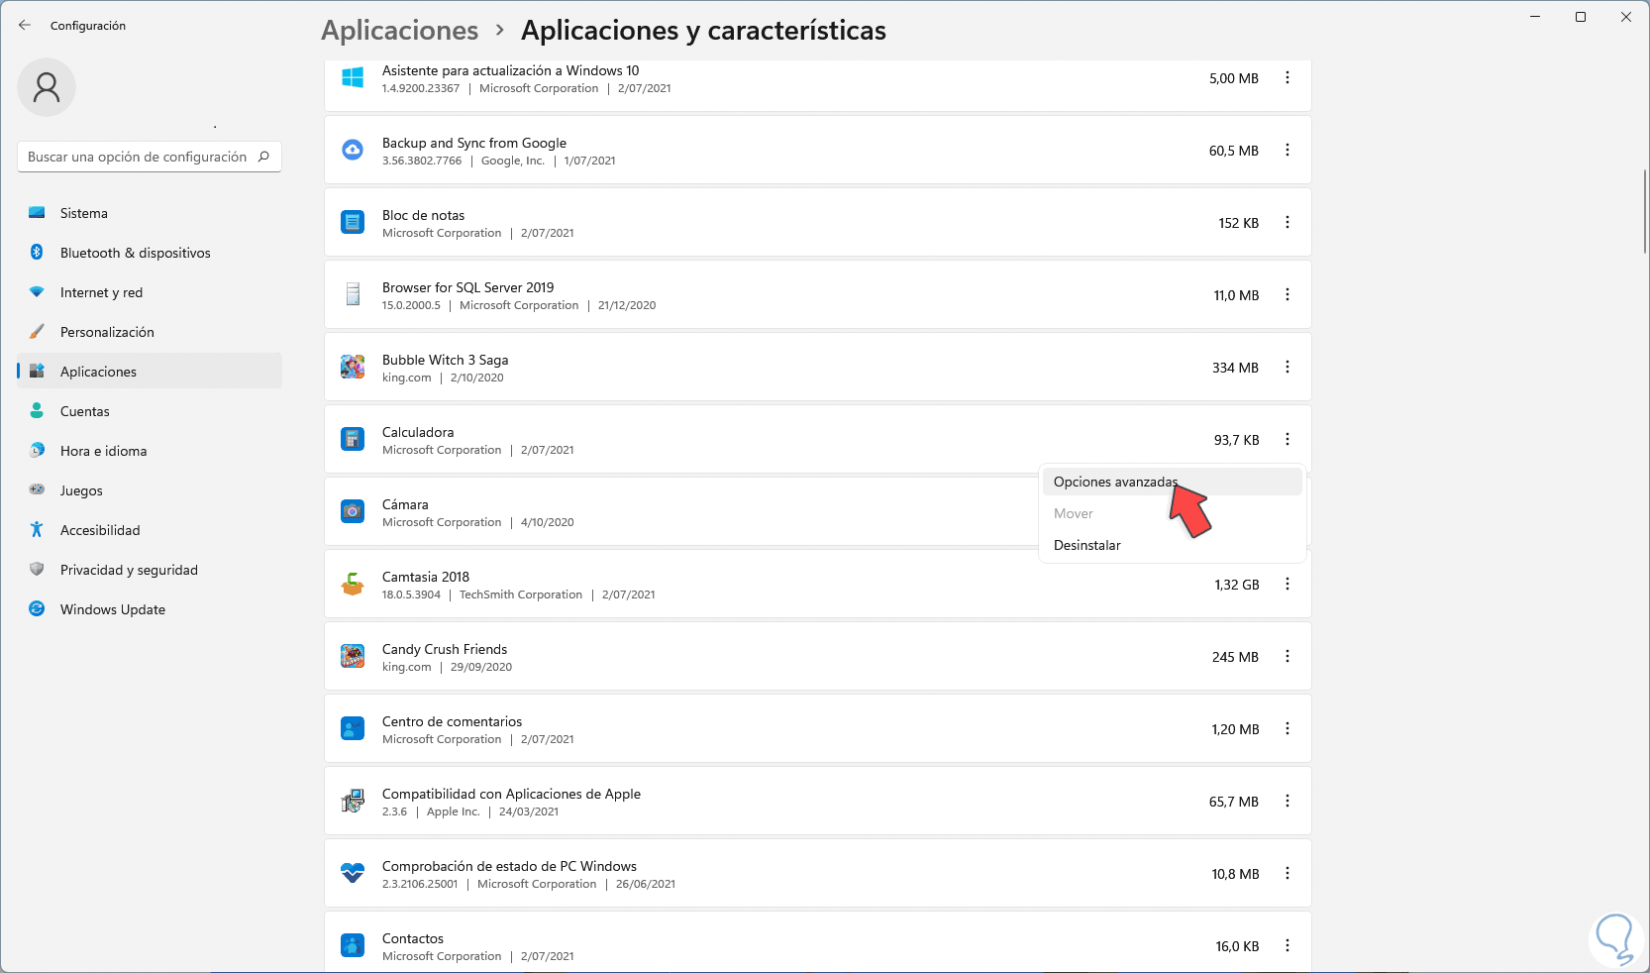1650x973 pixels.
Task: Open more options for Compatibilidad con Apple
Action: (x=1287, y=801)
